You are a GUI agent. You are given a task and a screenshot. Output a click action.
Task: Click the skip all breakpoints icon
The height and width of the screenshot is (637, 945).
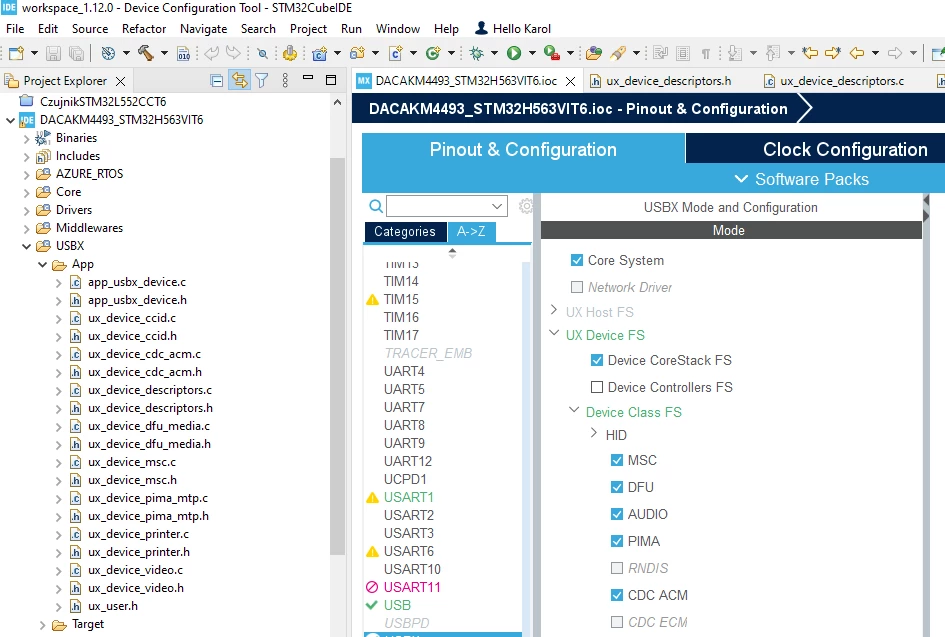tap(262, 53)
